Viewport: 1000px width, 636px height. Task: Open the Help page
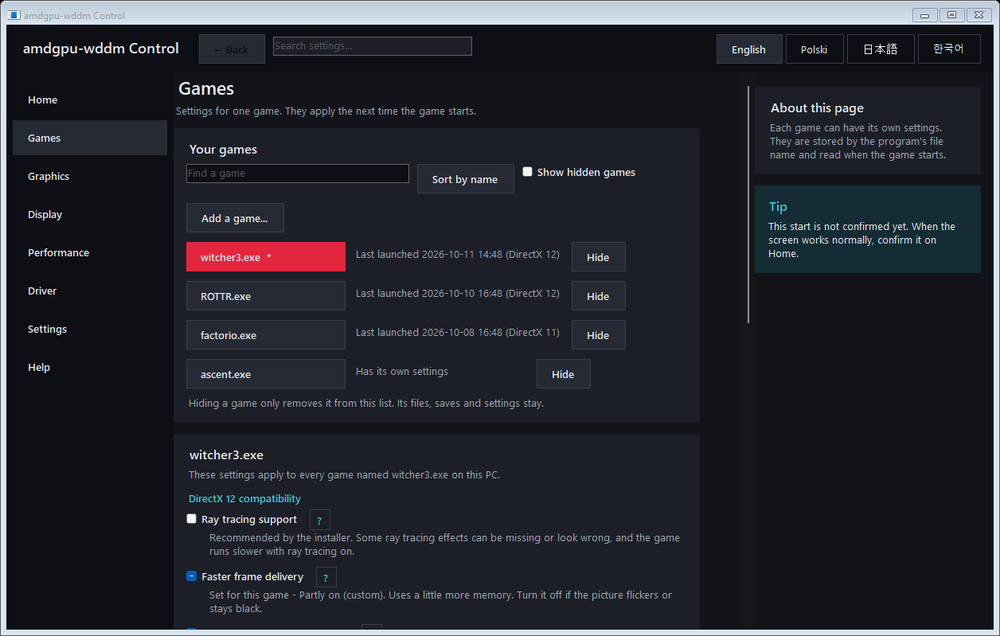(90, 367)
